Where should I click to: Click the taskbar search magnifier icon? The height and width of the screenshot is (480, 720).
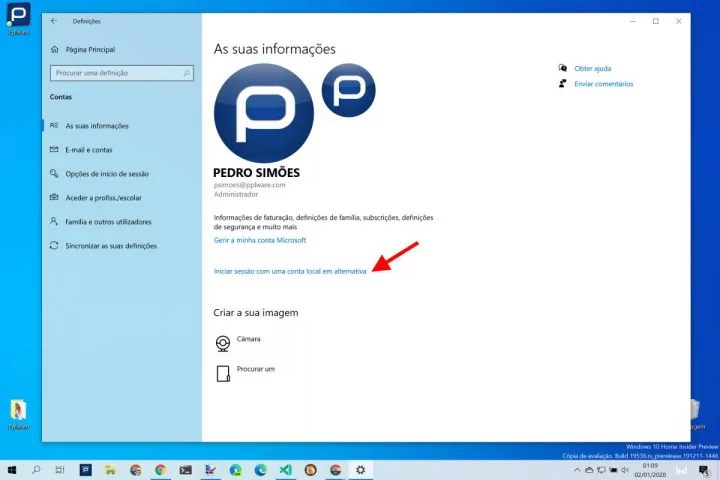coord(37,469)
